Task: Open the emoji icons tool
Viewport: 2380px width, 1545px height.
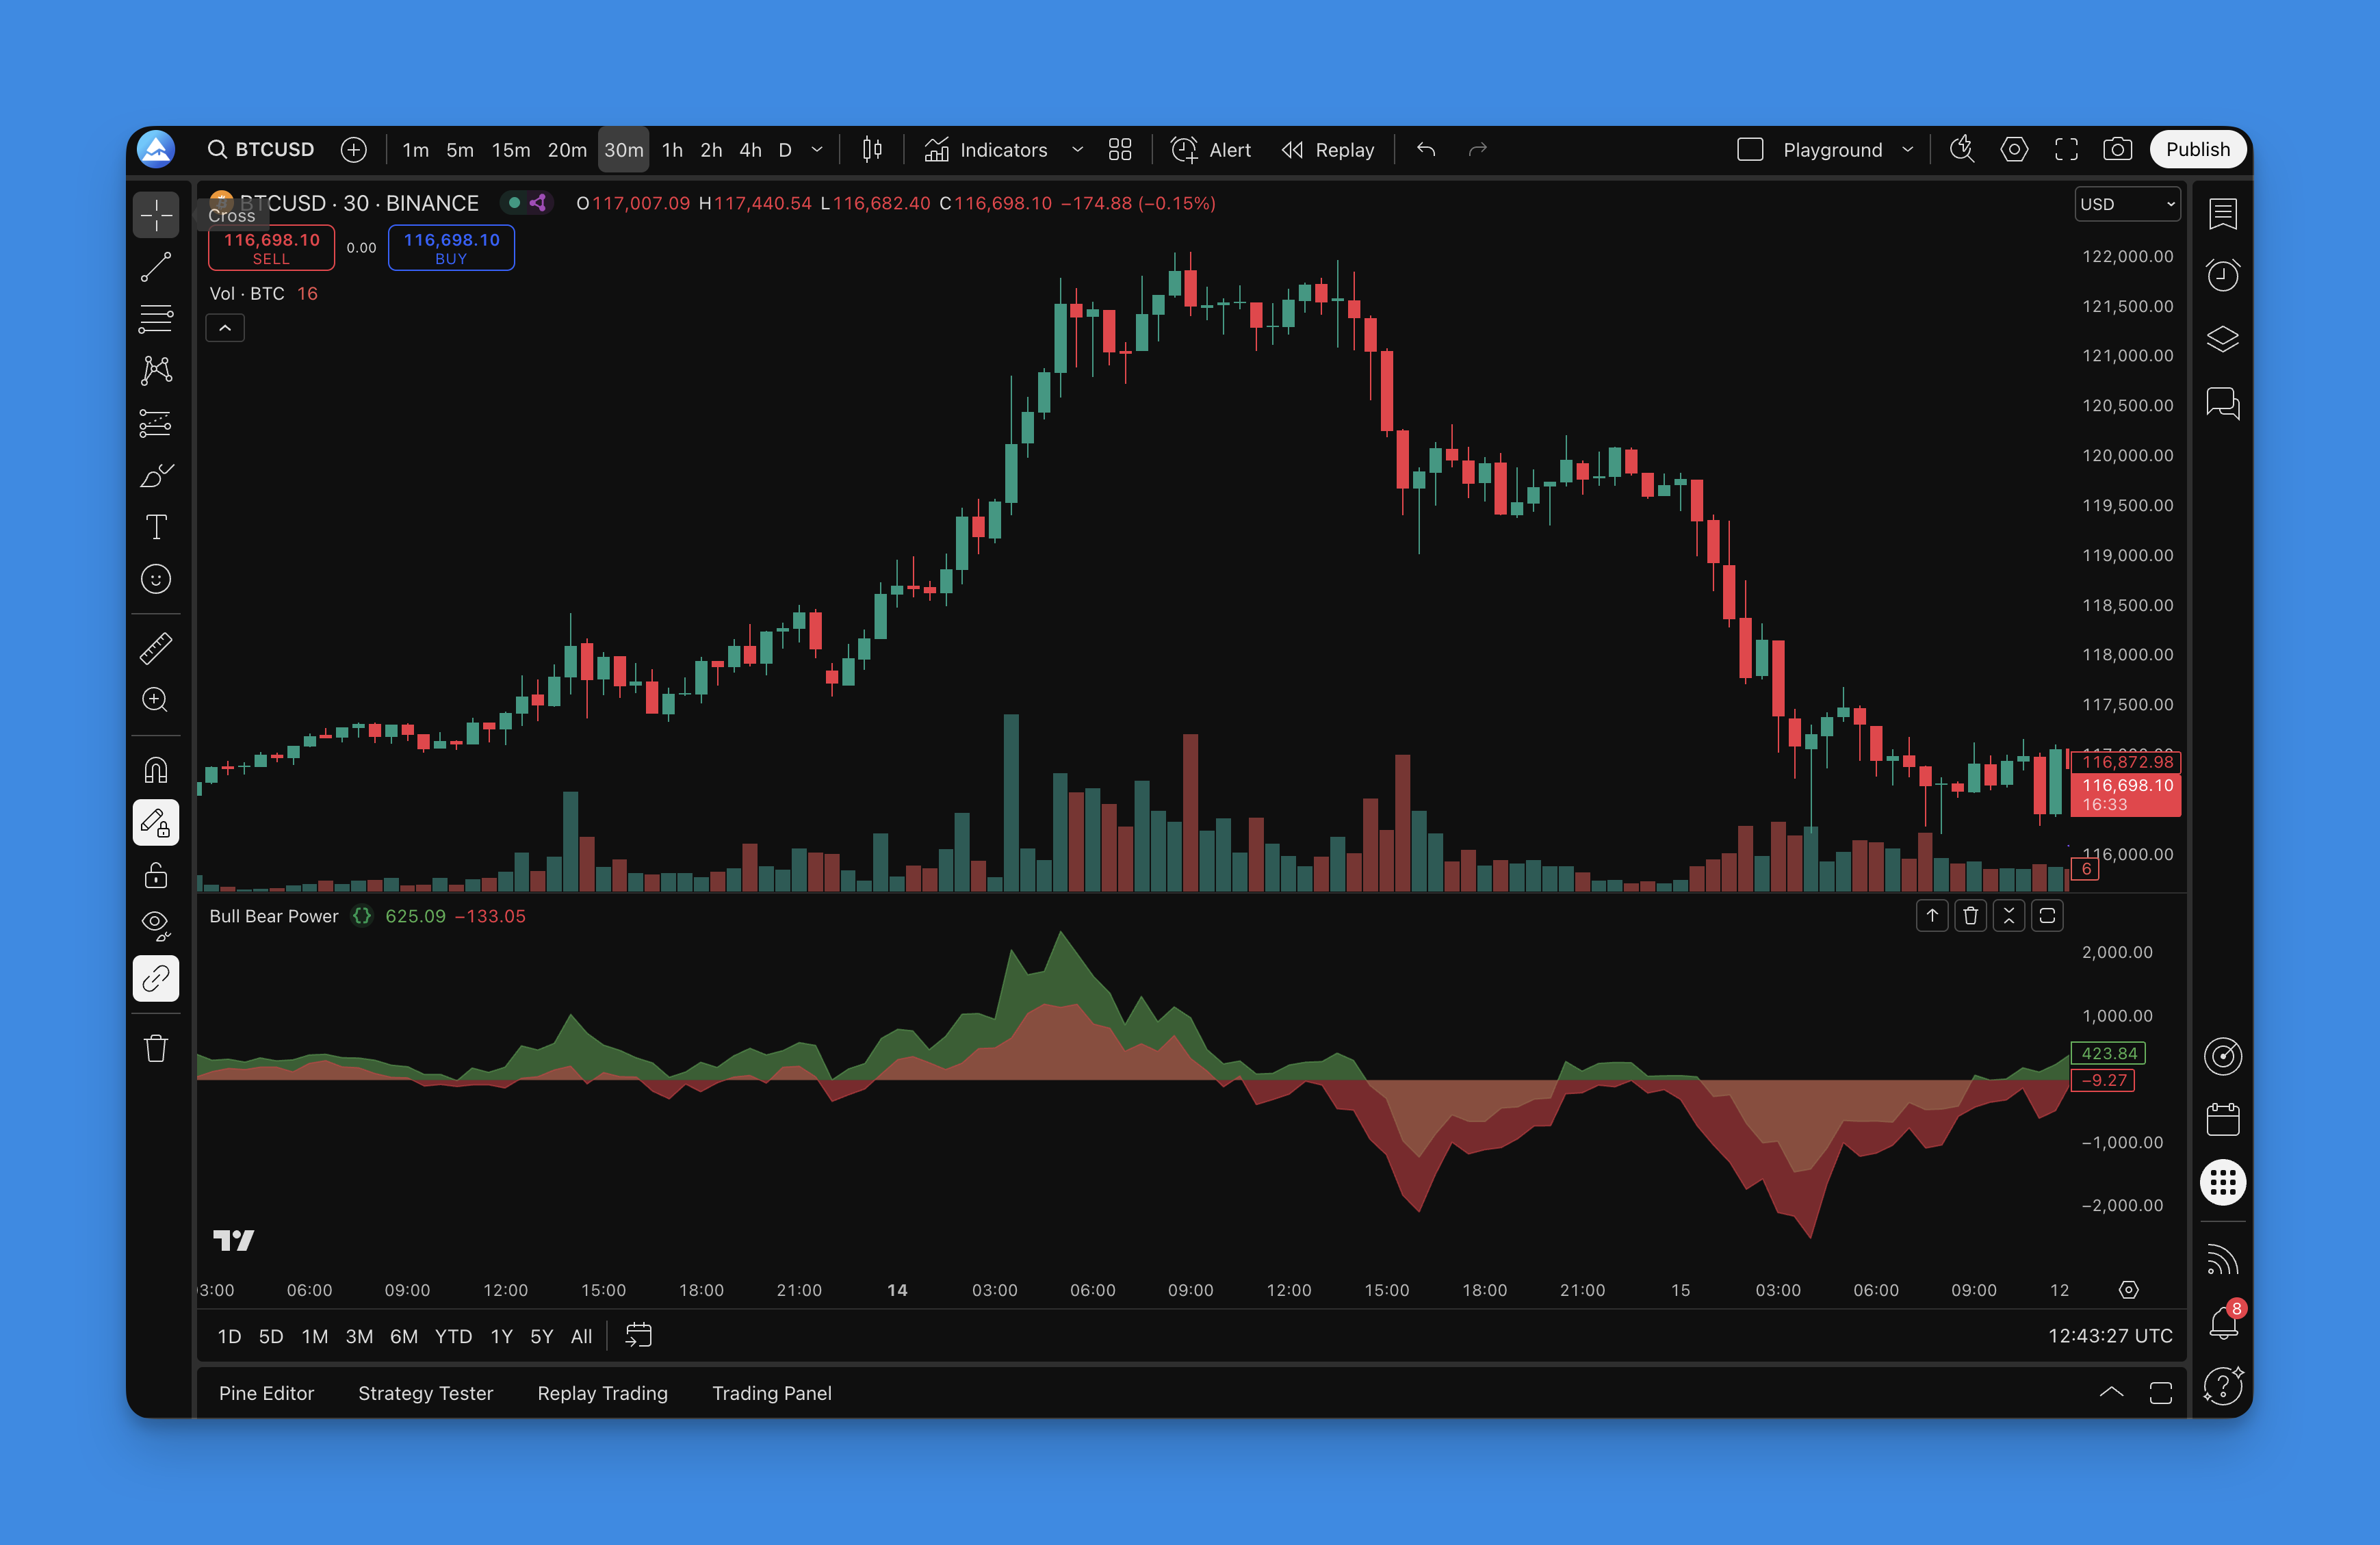Action: point(156,579)
